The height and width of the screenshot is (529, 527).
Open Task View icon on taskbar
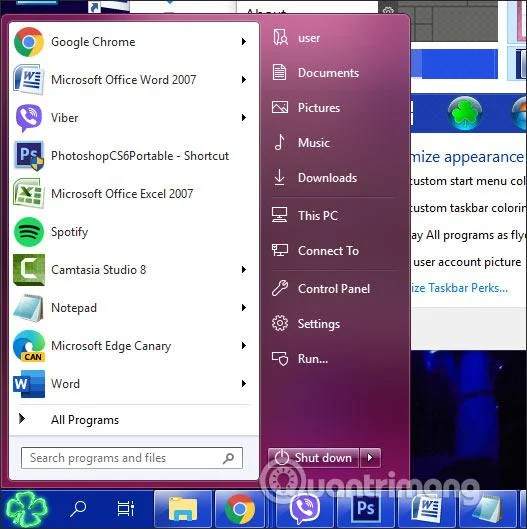point(126,509)
